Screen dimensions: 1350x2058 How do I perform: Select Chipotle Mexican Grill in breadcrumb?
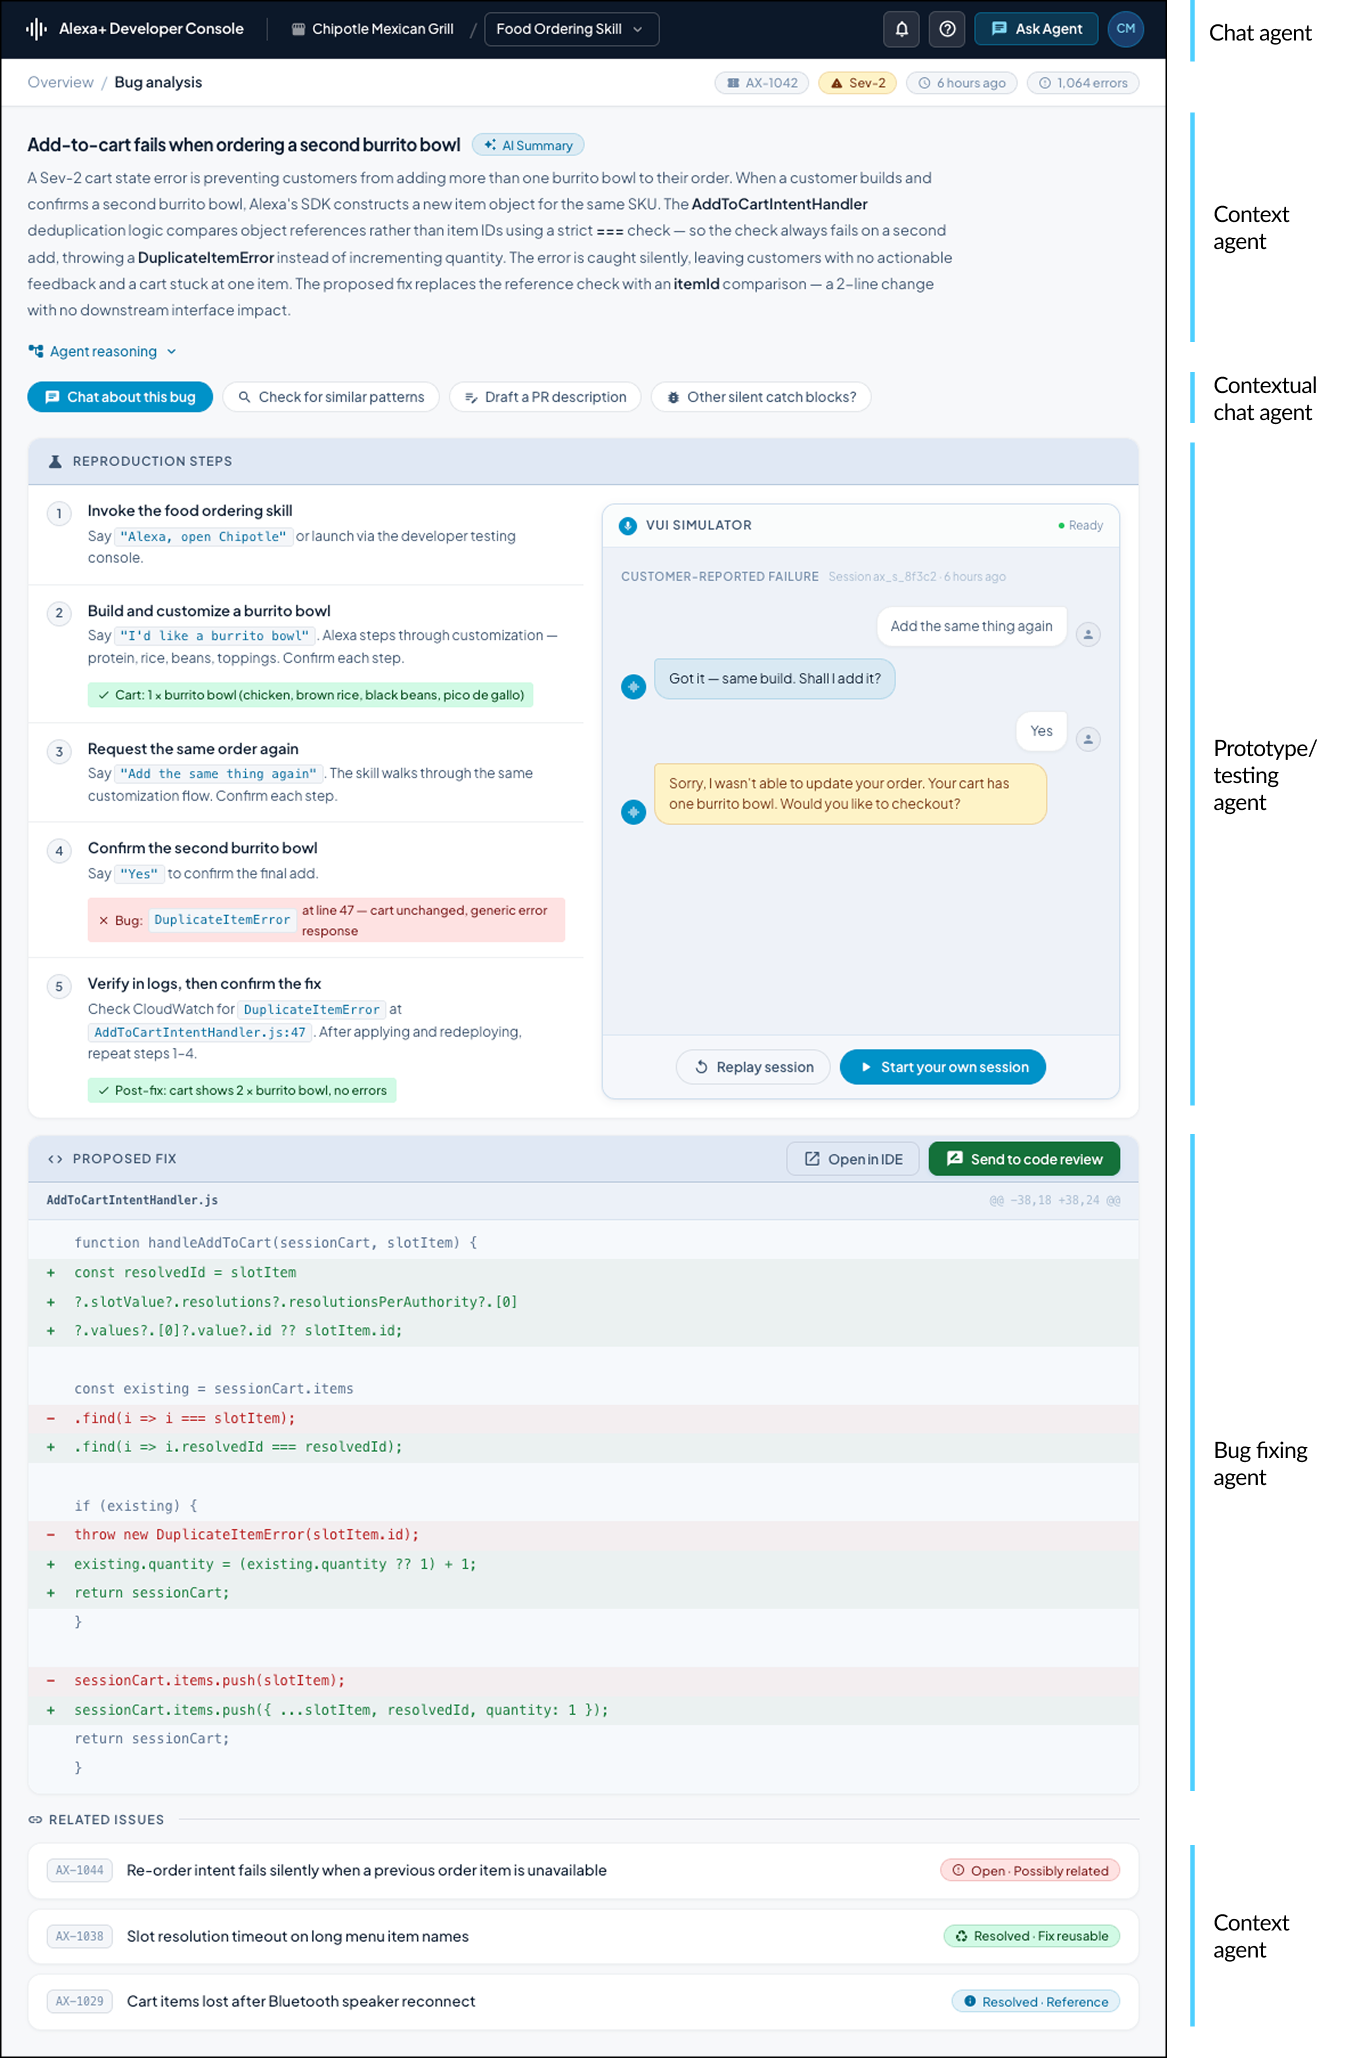(372, 29)
